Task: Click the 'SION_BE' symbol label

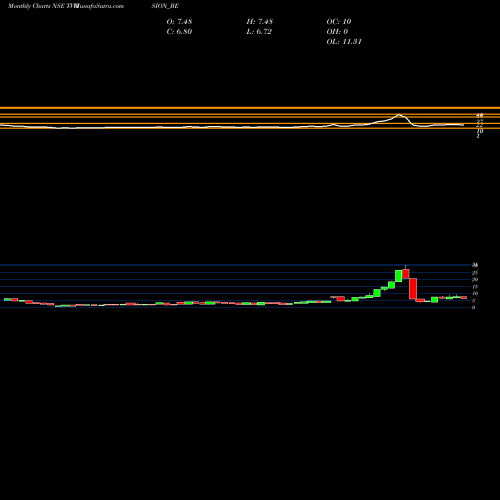Action: 165,6
